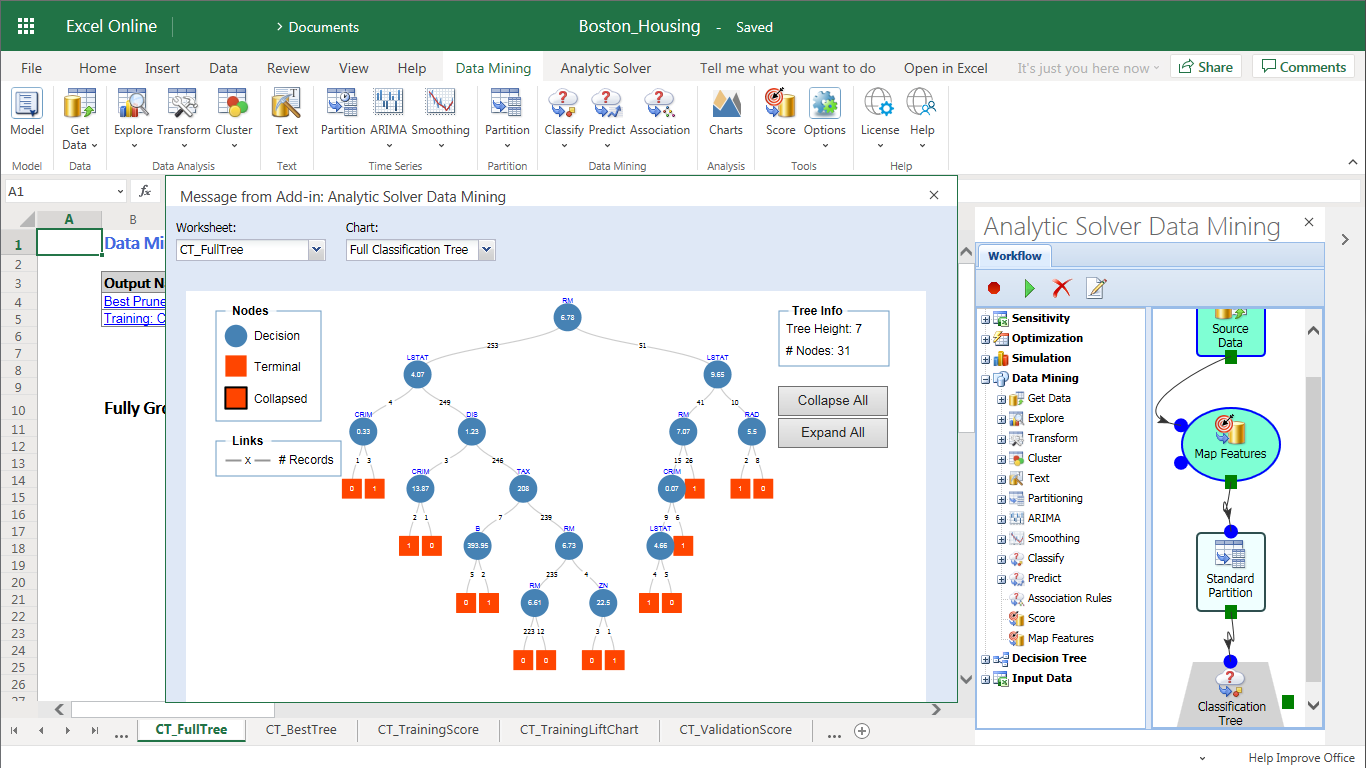Viewport: 1366px width, 768px height.
Task: Open the Insert ribbon tab
Action: tap(162, 68)
